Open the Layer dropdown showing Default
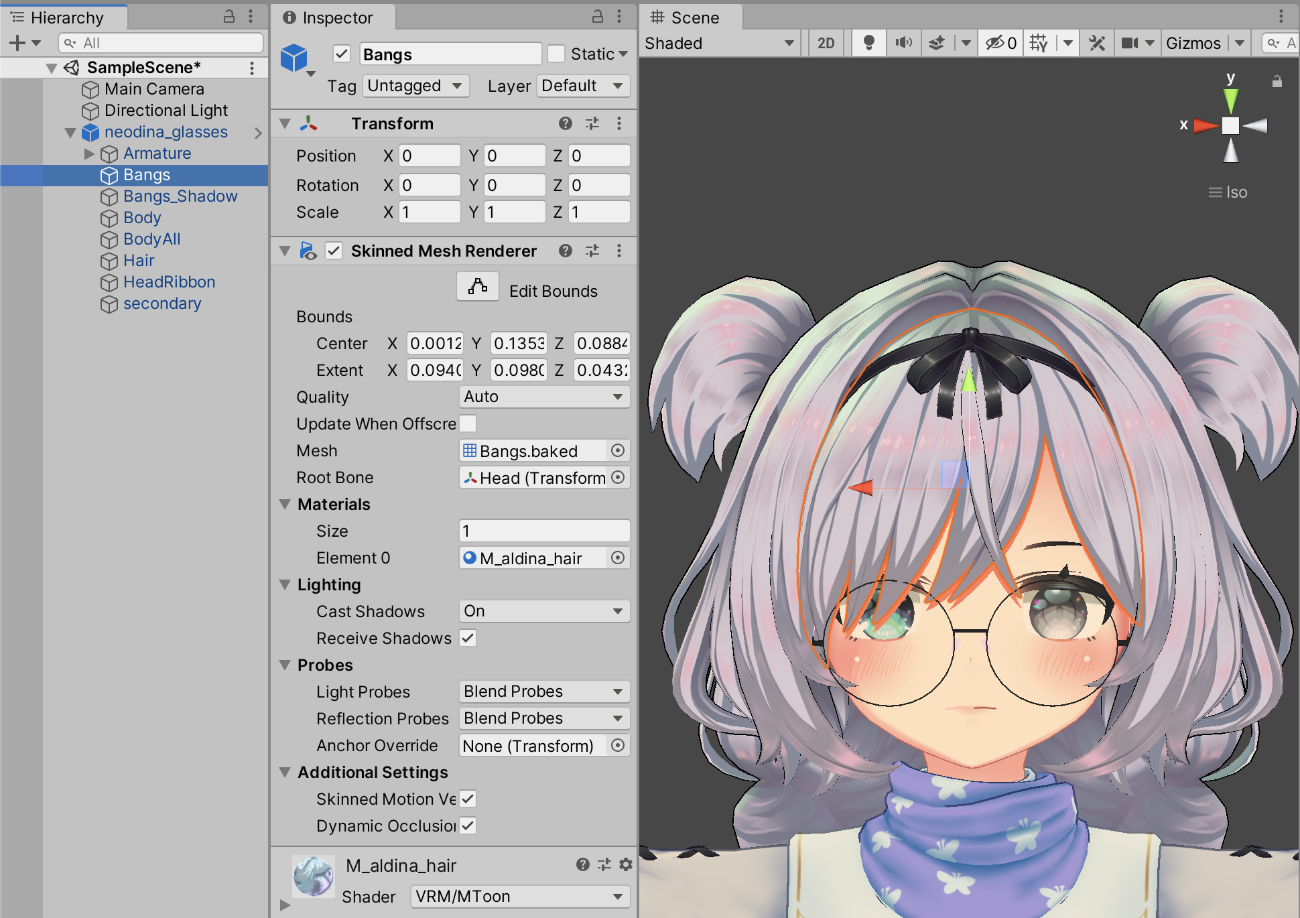 [x=584, y=86]
